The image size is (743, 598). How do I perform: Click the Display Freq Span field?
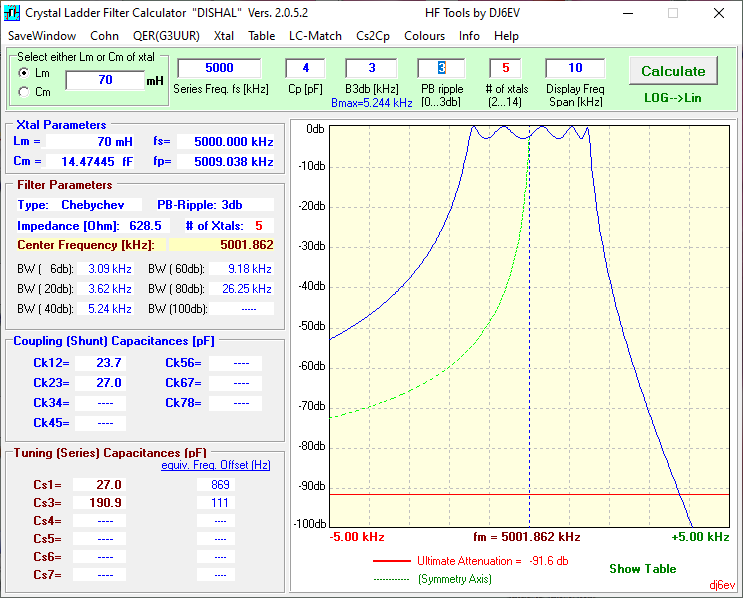click(575, 68)
